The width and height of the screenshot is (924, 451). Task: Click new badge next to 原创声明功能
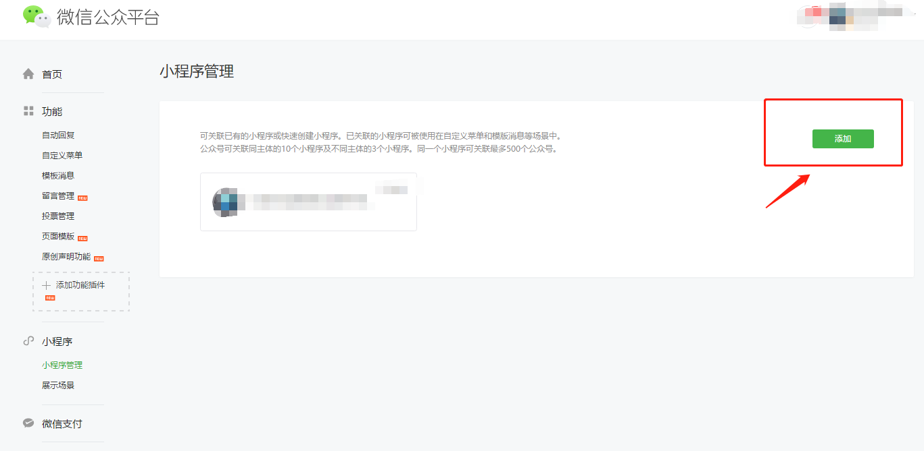tap(99, 258)
